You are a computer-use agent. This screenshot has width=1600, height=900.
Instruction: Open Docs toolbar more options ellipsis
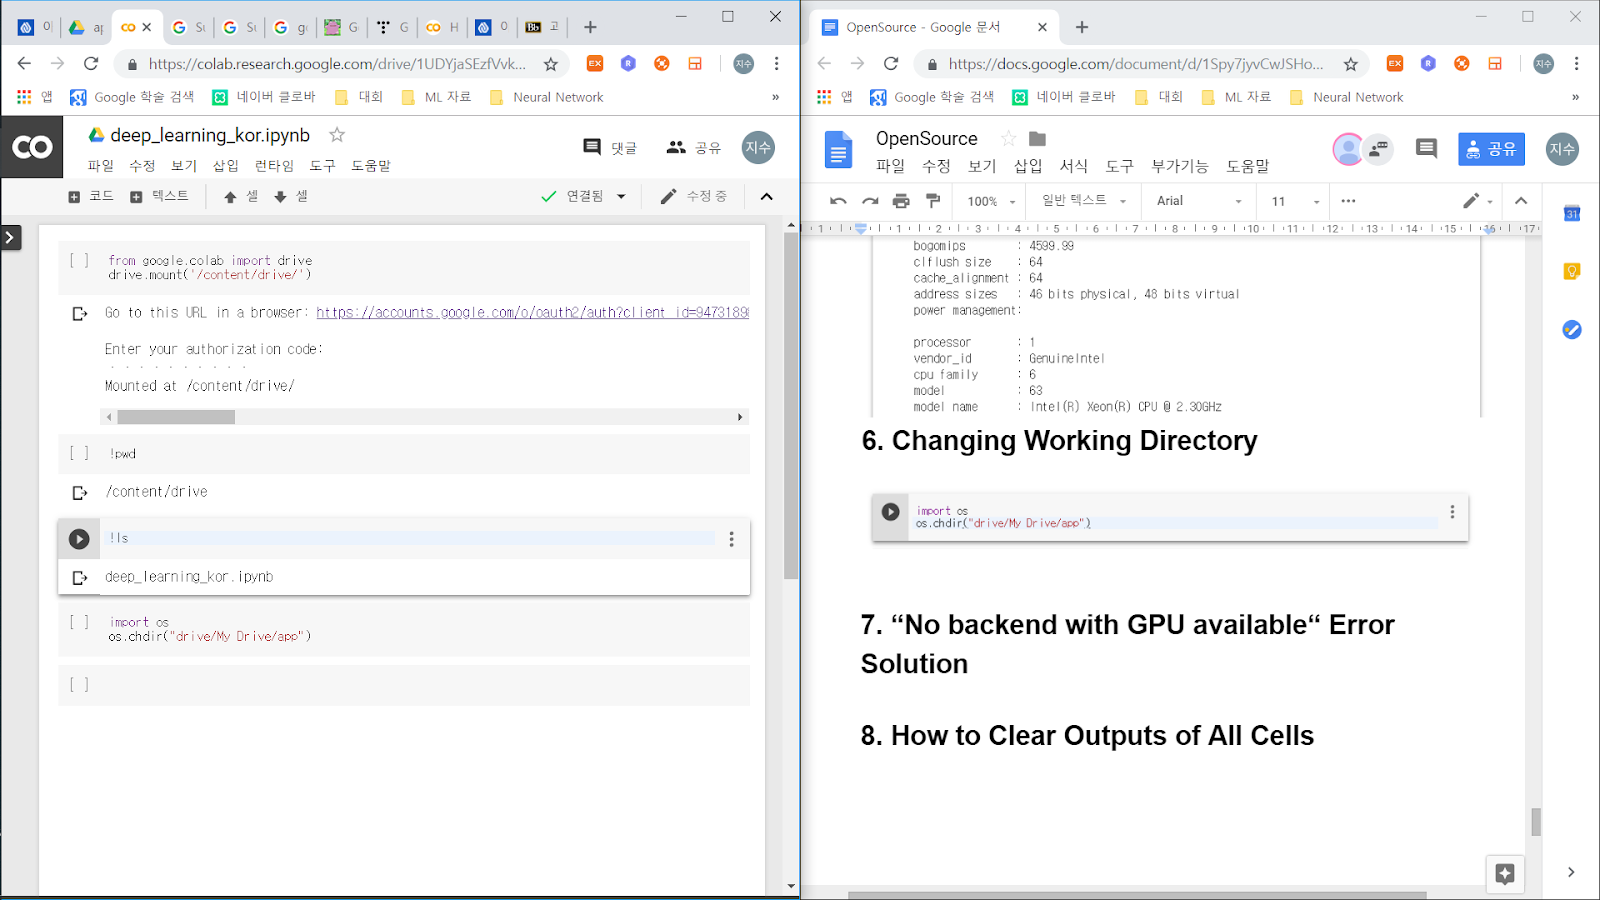(1348, 201)
